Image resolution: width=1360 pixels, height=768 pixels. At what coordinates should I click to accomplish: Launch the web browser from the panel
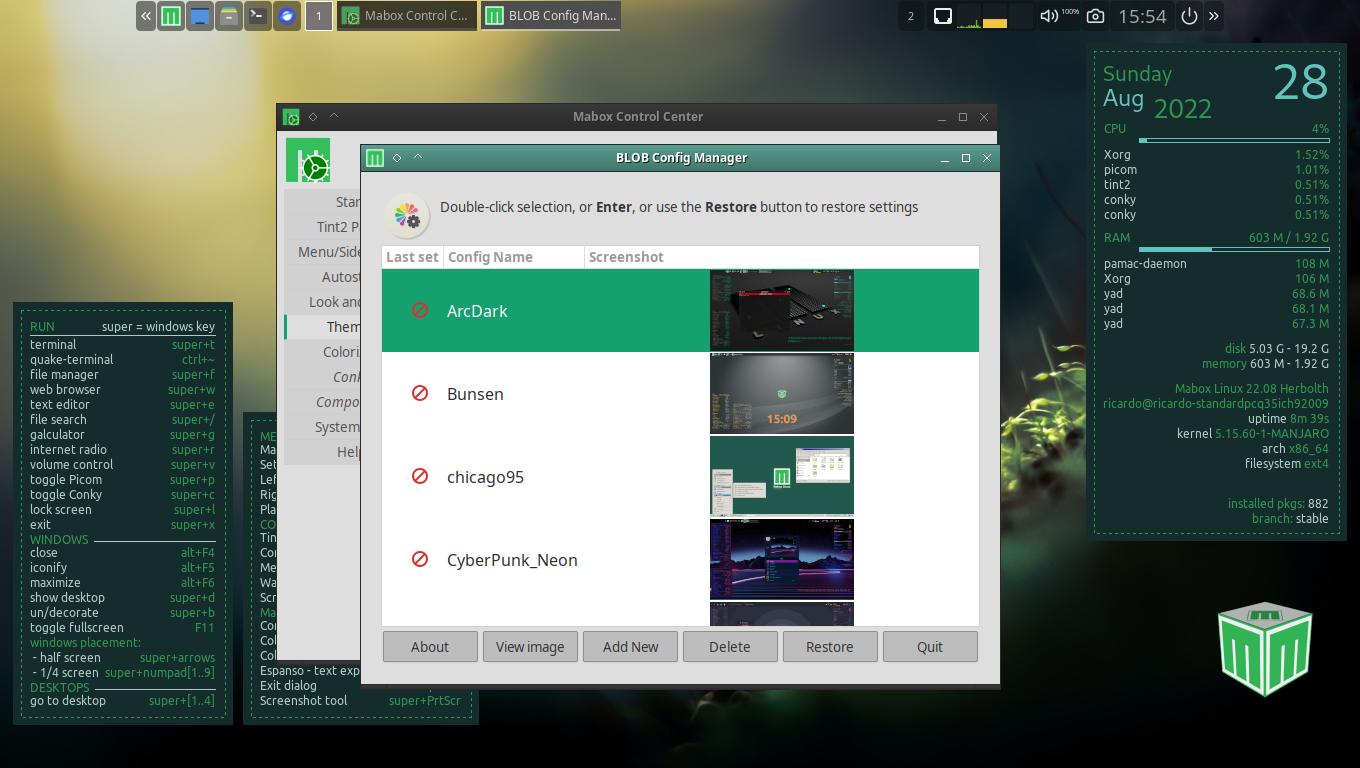coord(287,16)
